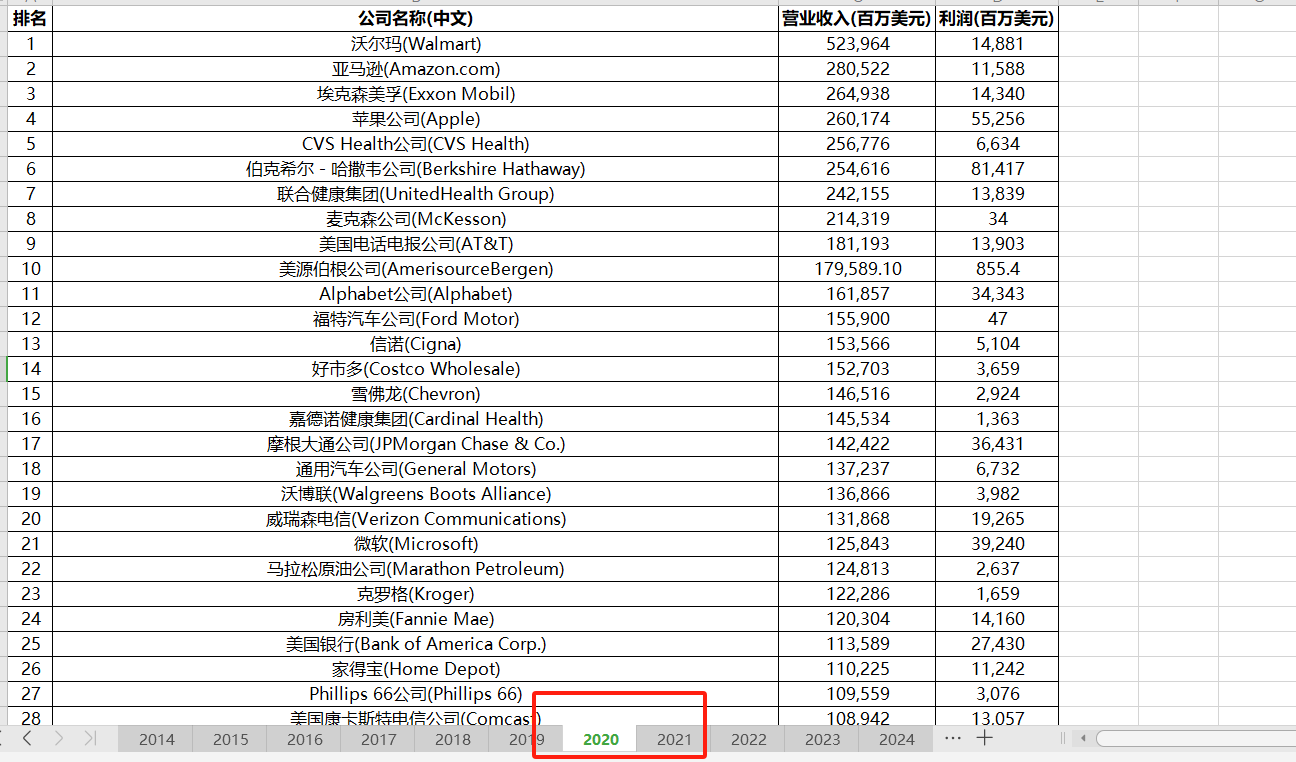Select the Ford Motor company cell
This screenshot has width=1296, height=762.
click(x=415, y=319)
